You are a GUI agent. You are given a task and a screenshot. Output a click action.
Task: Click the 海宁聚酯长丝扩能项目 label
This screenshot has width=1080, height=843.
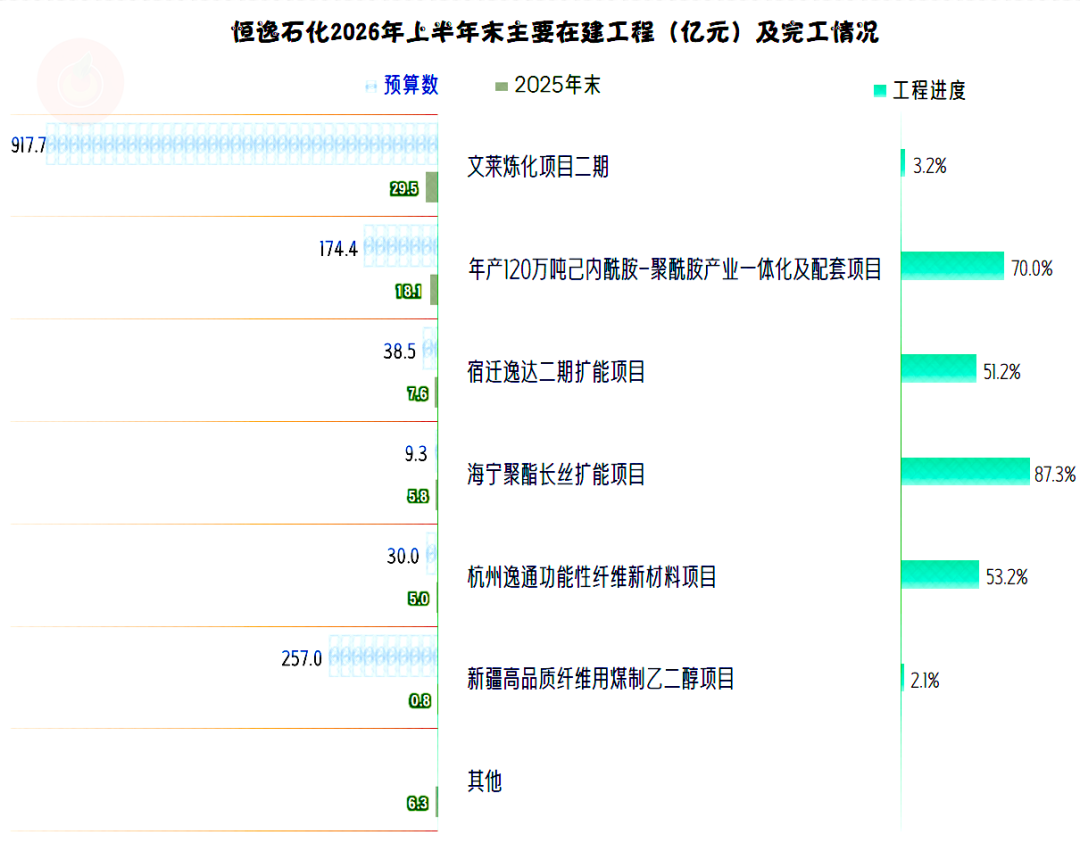pos(556,474)
